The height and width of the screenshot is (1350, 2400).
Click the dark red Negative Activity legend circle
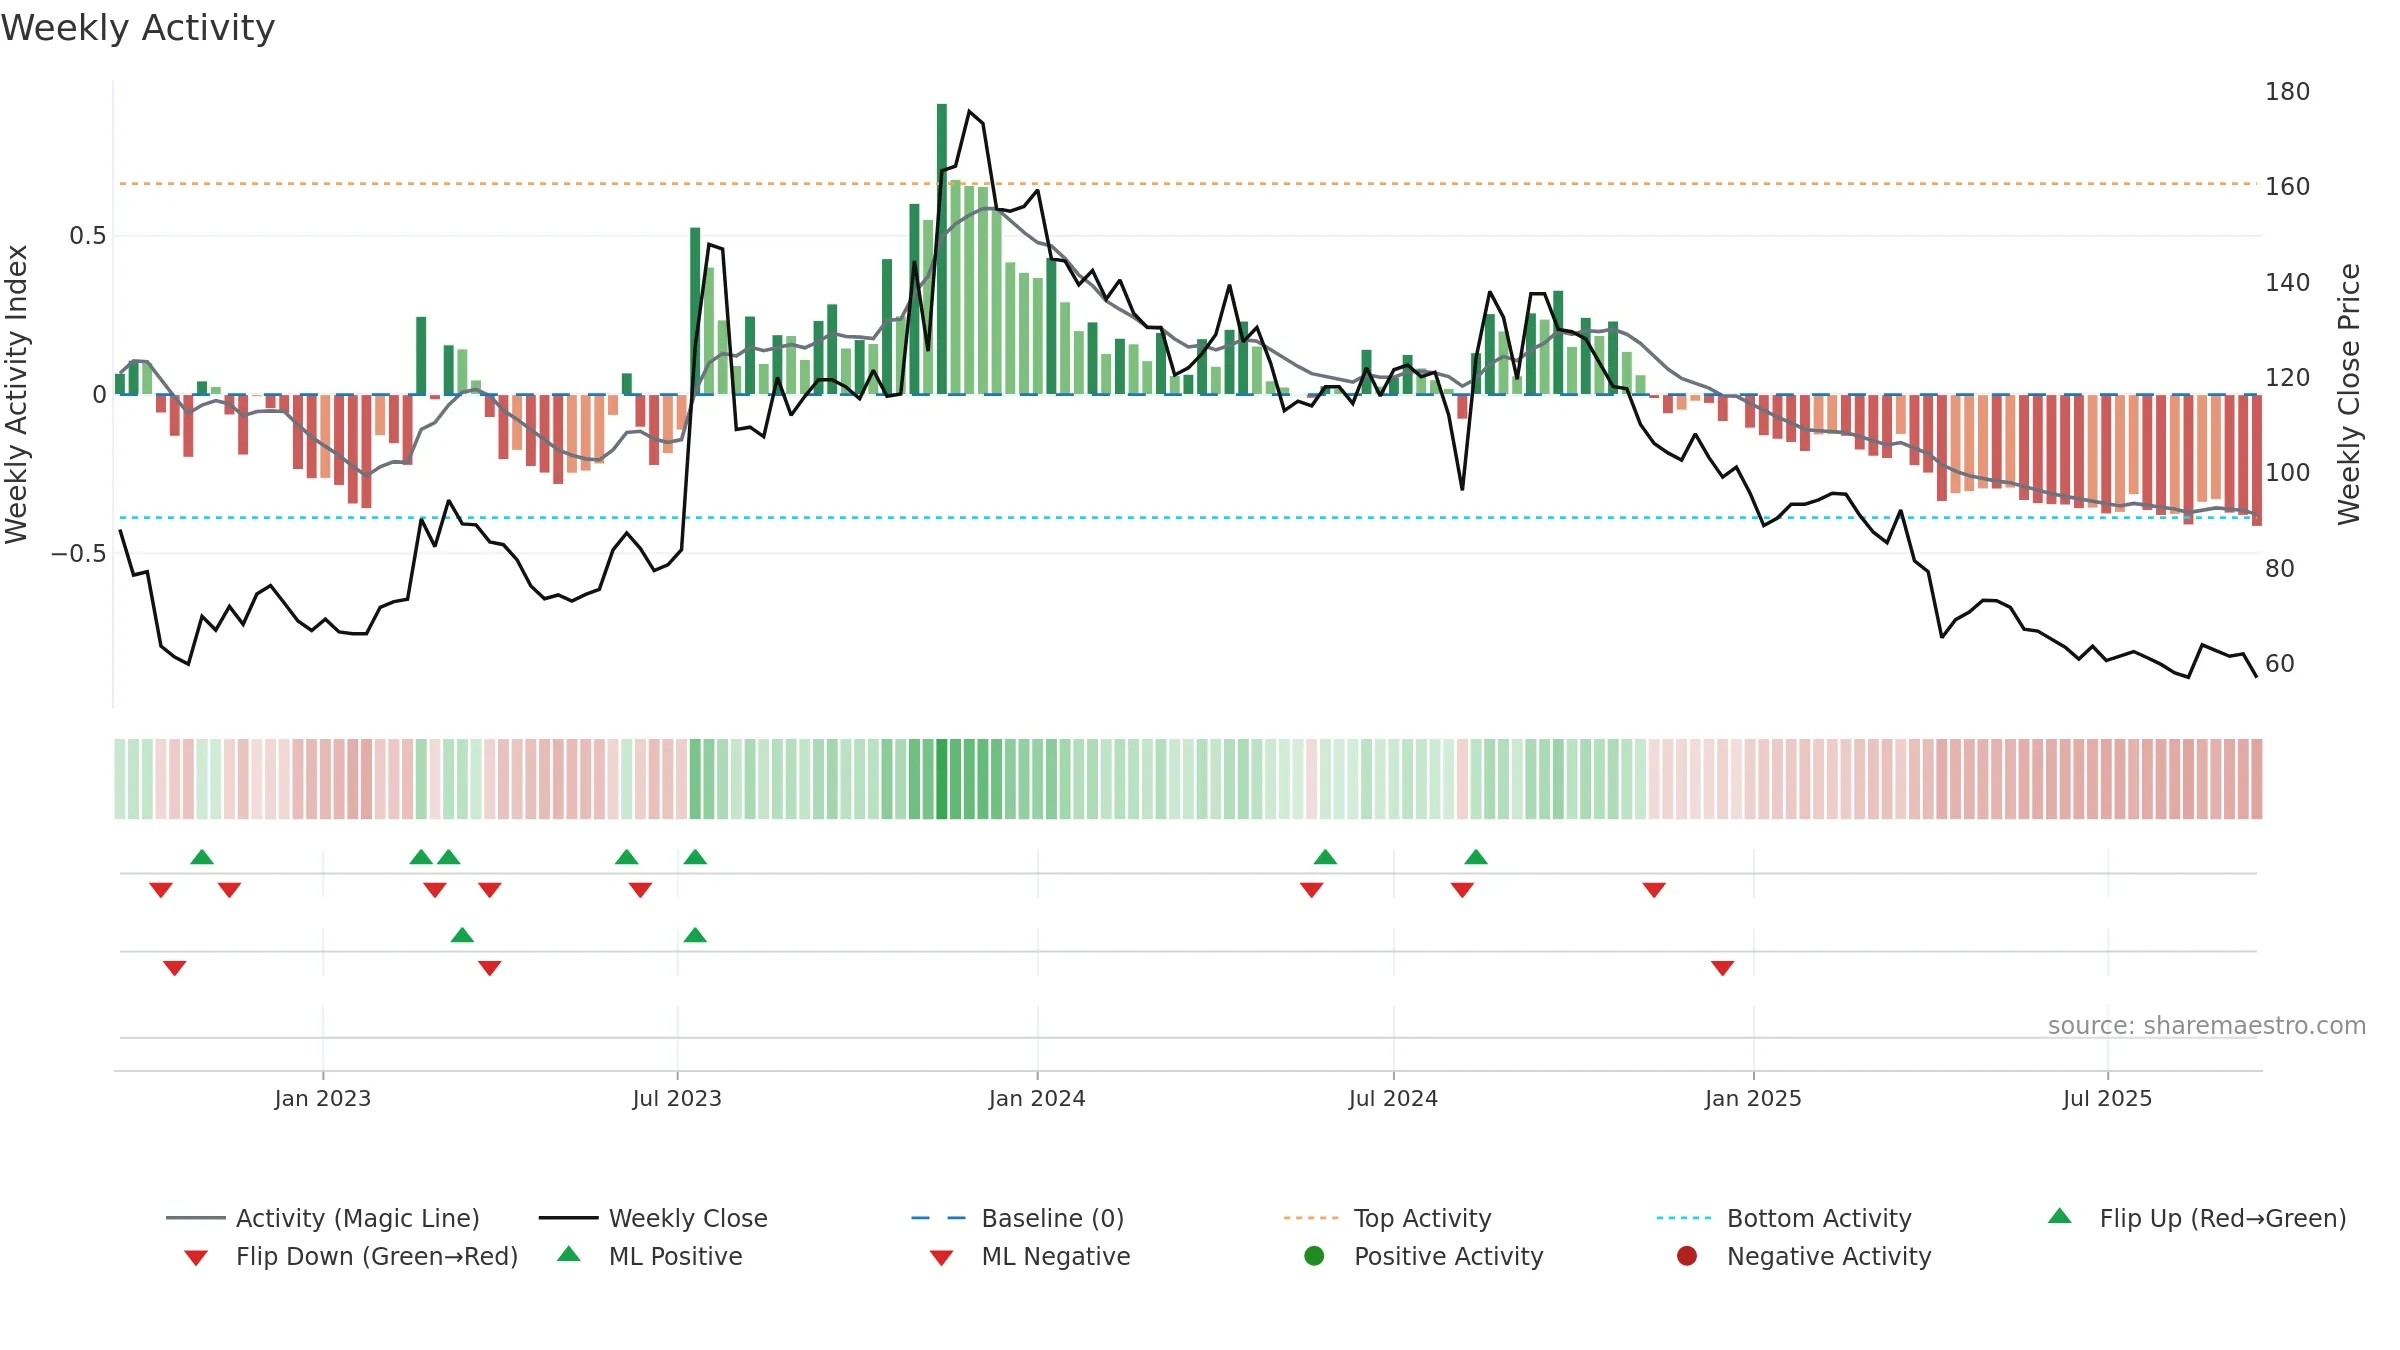tap(1687, 1256)
